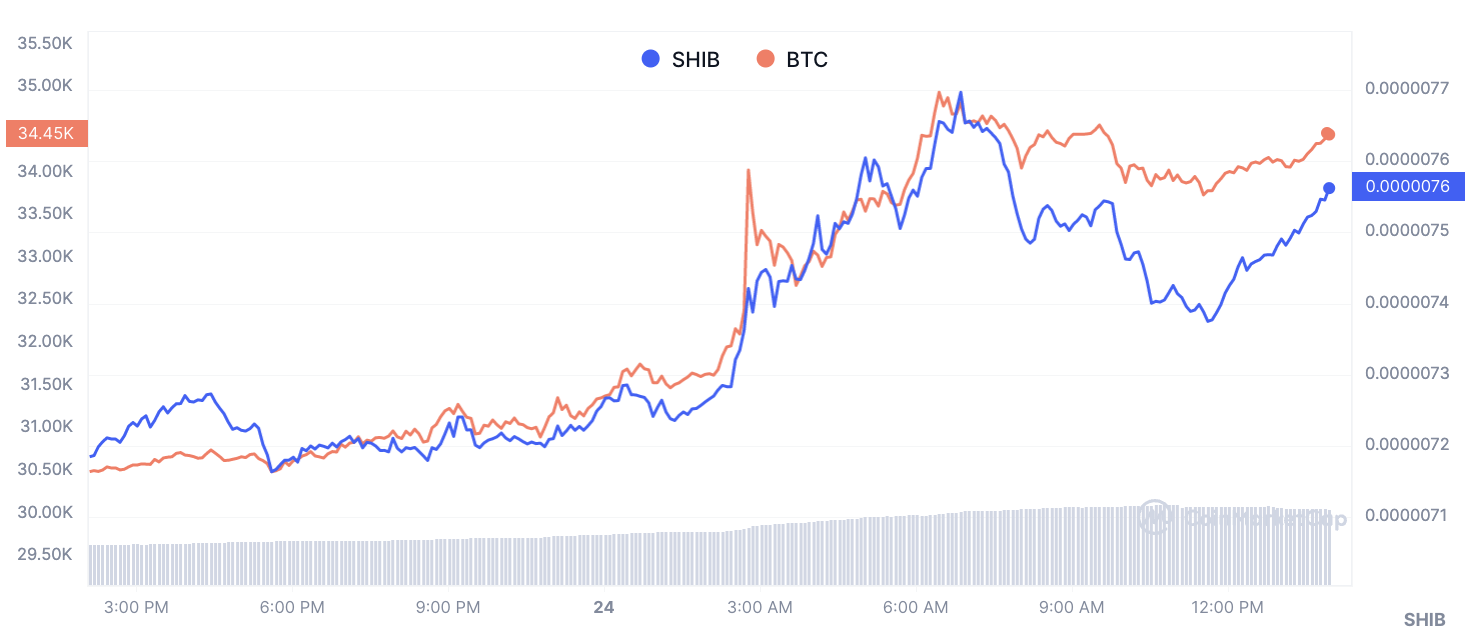
Task: Click the BTC legend text label
Action: (x=807, y=59)
